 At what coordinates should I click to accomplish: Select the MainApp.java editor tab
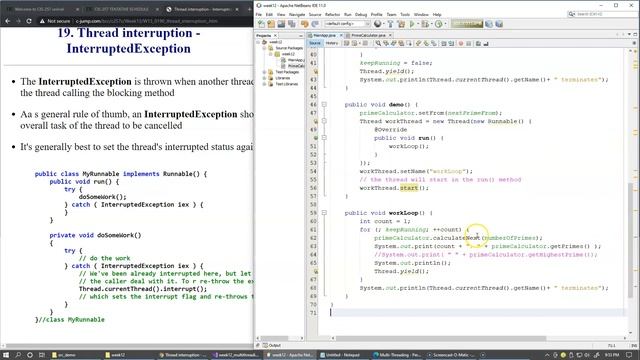(x=324, y=36)
